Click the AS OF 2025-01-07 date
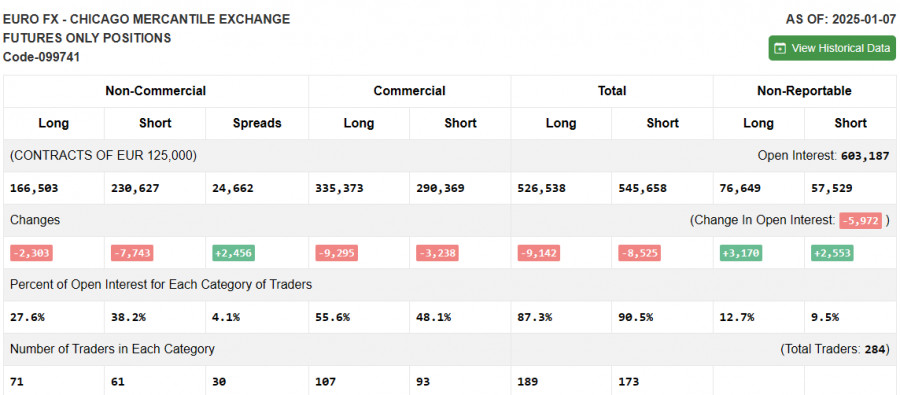 tap(840, 20)
